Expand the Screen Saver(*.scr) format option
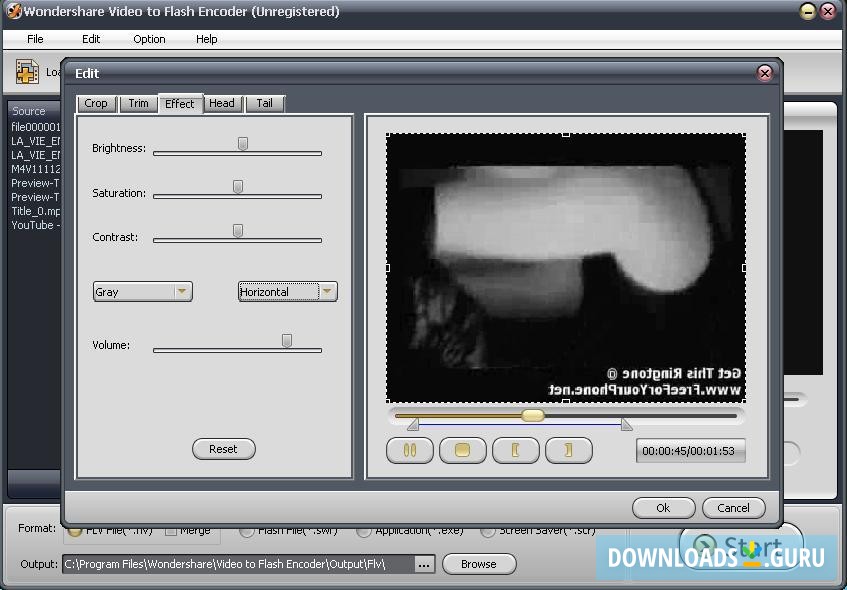Image resolution: width=847 pixels, height=590 pixels. tap(488, 531)
